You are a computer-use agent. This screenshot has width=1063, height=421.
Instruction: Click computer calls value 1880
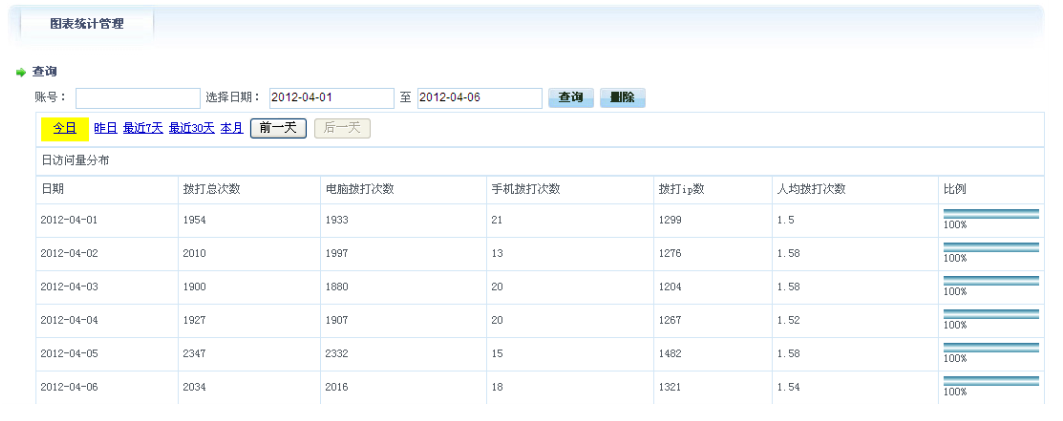click(337, 287)
